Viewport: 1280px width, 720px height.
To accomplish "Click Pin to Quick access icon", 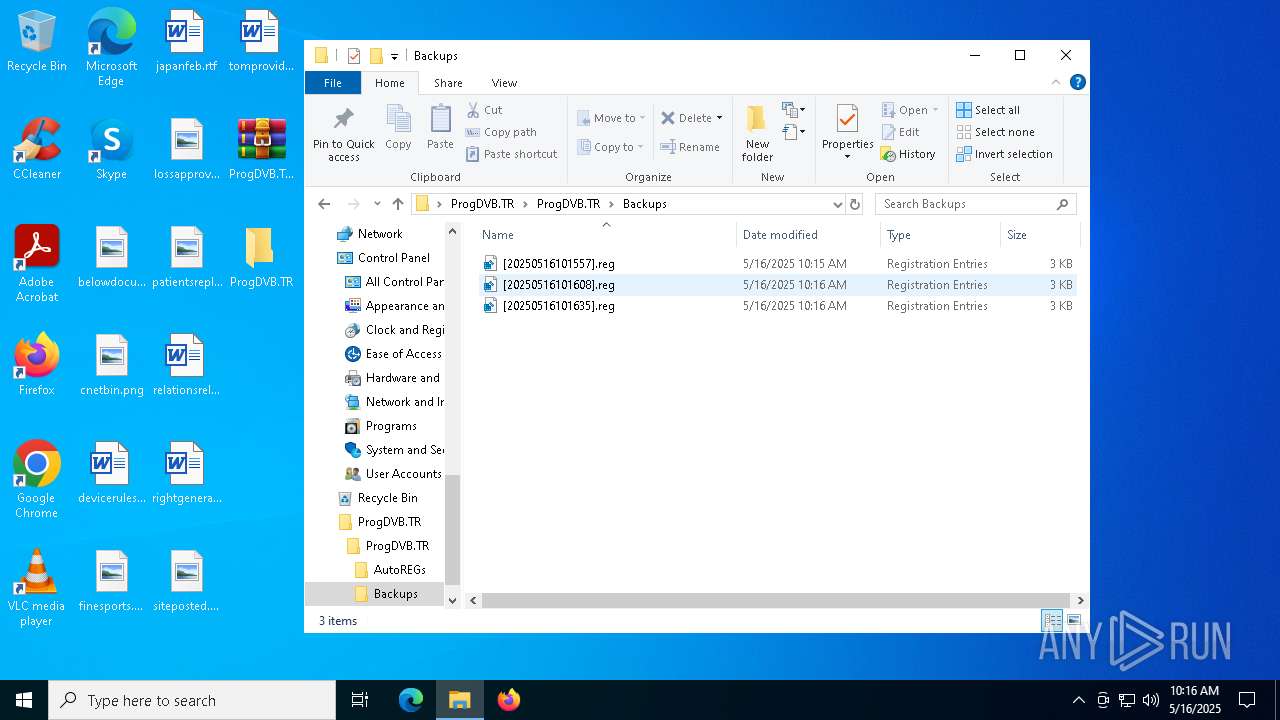I will tap(343, 135).
